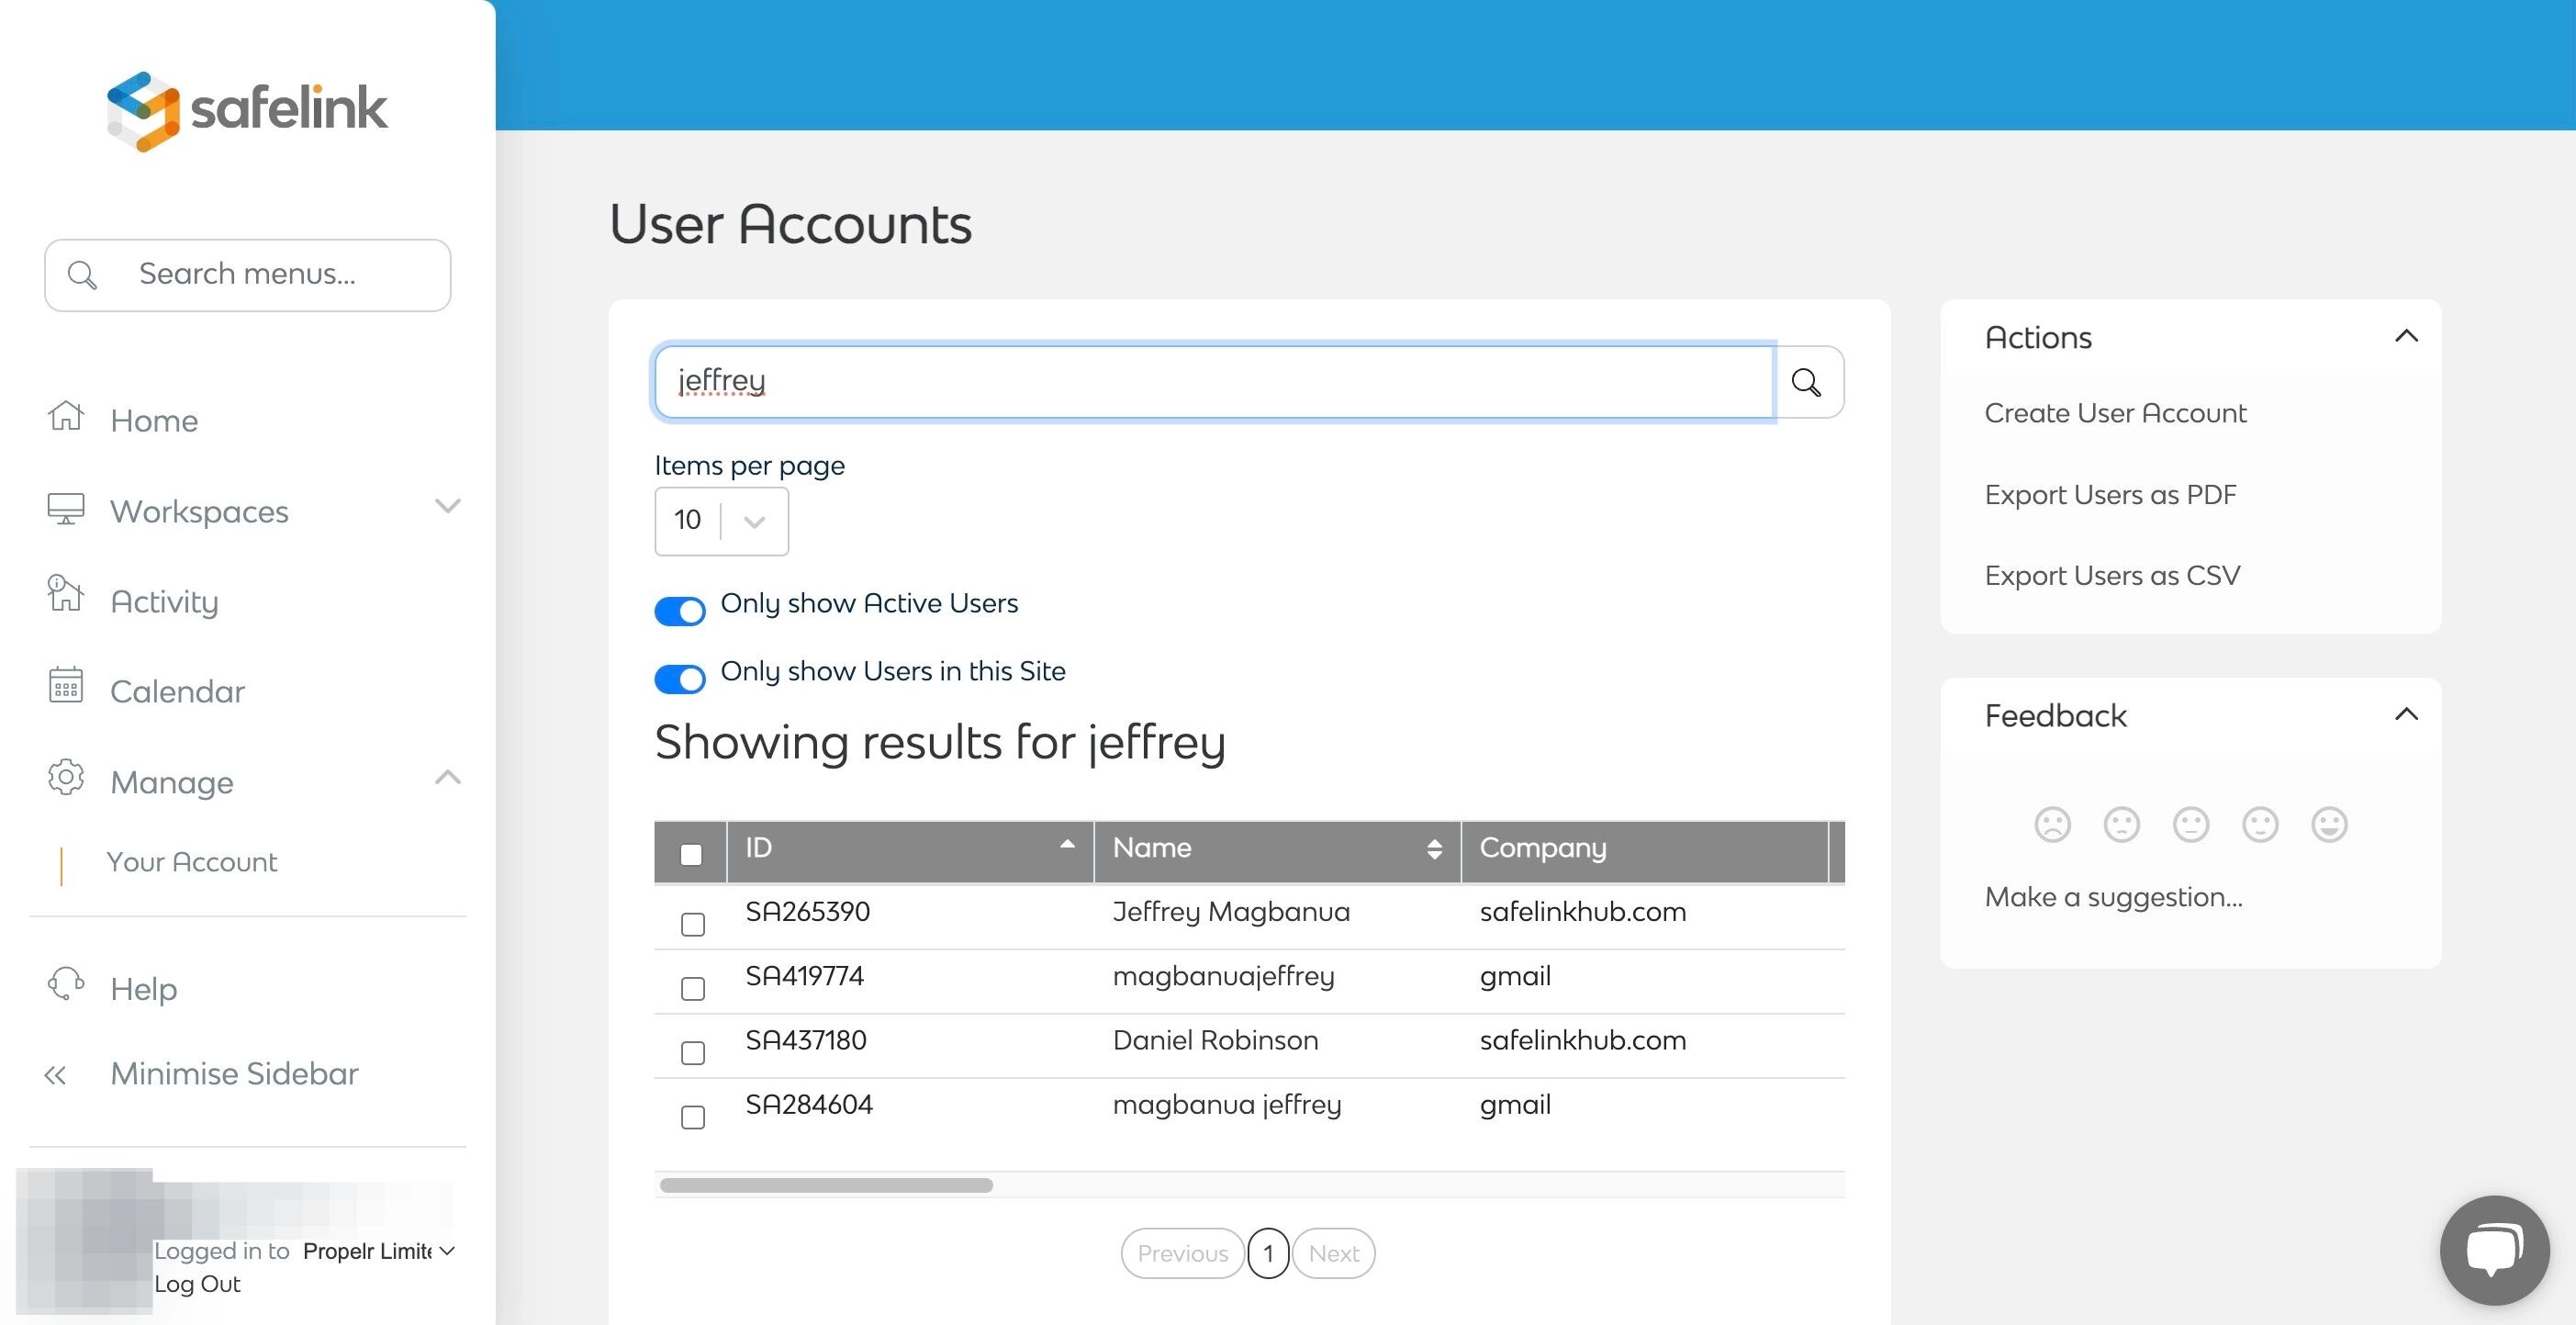Viewport: 2576px width, 1325px height.
Task: Toggle Only show Users in this Site
Action: pyautogui.click(x=680, y=679)
